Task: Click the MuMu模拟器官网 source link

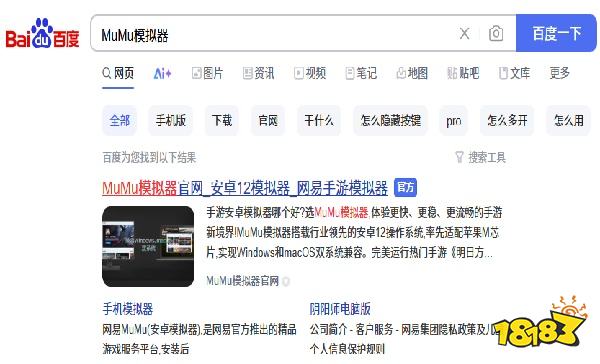Action: 243,281
